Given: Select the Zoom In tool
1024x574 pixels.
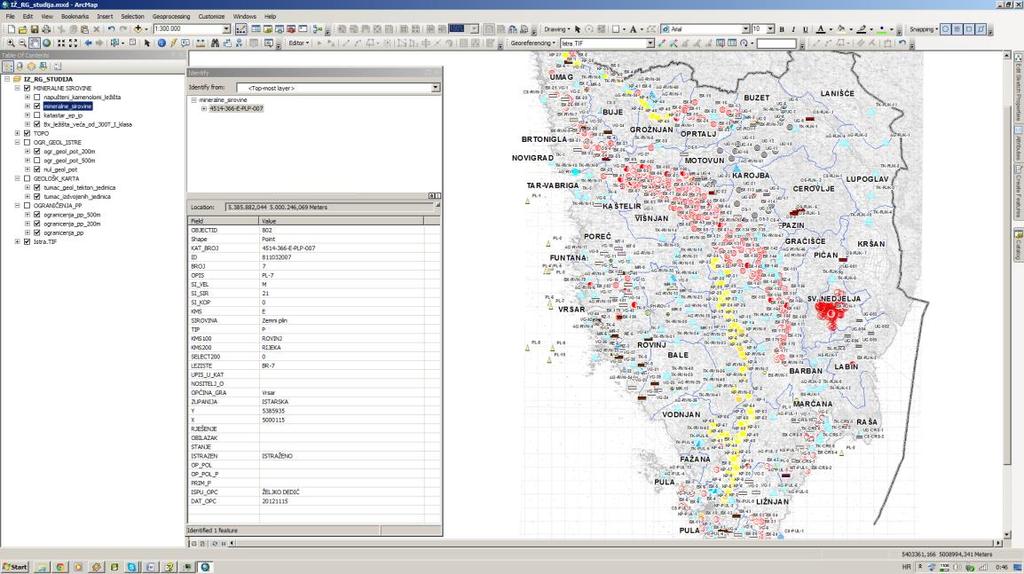Looking at the screenshot, I should tap(11, 43).
